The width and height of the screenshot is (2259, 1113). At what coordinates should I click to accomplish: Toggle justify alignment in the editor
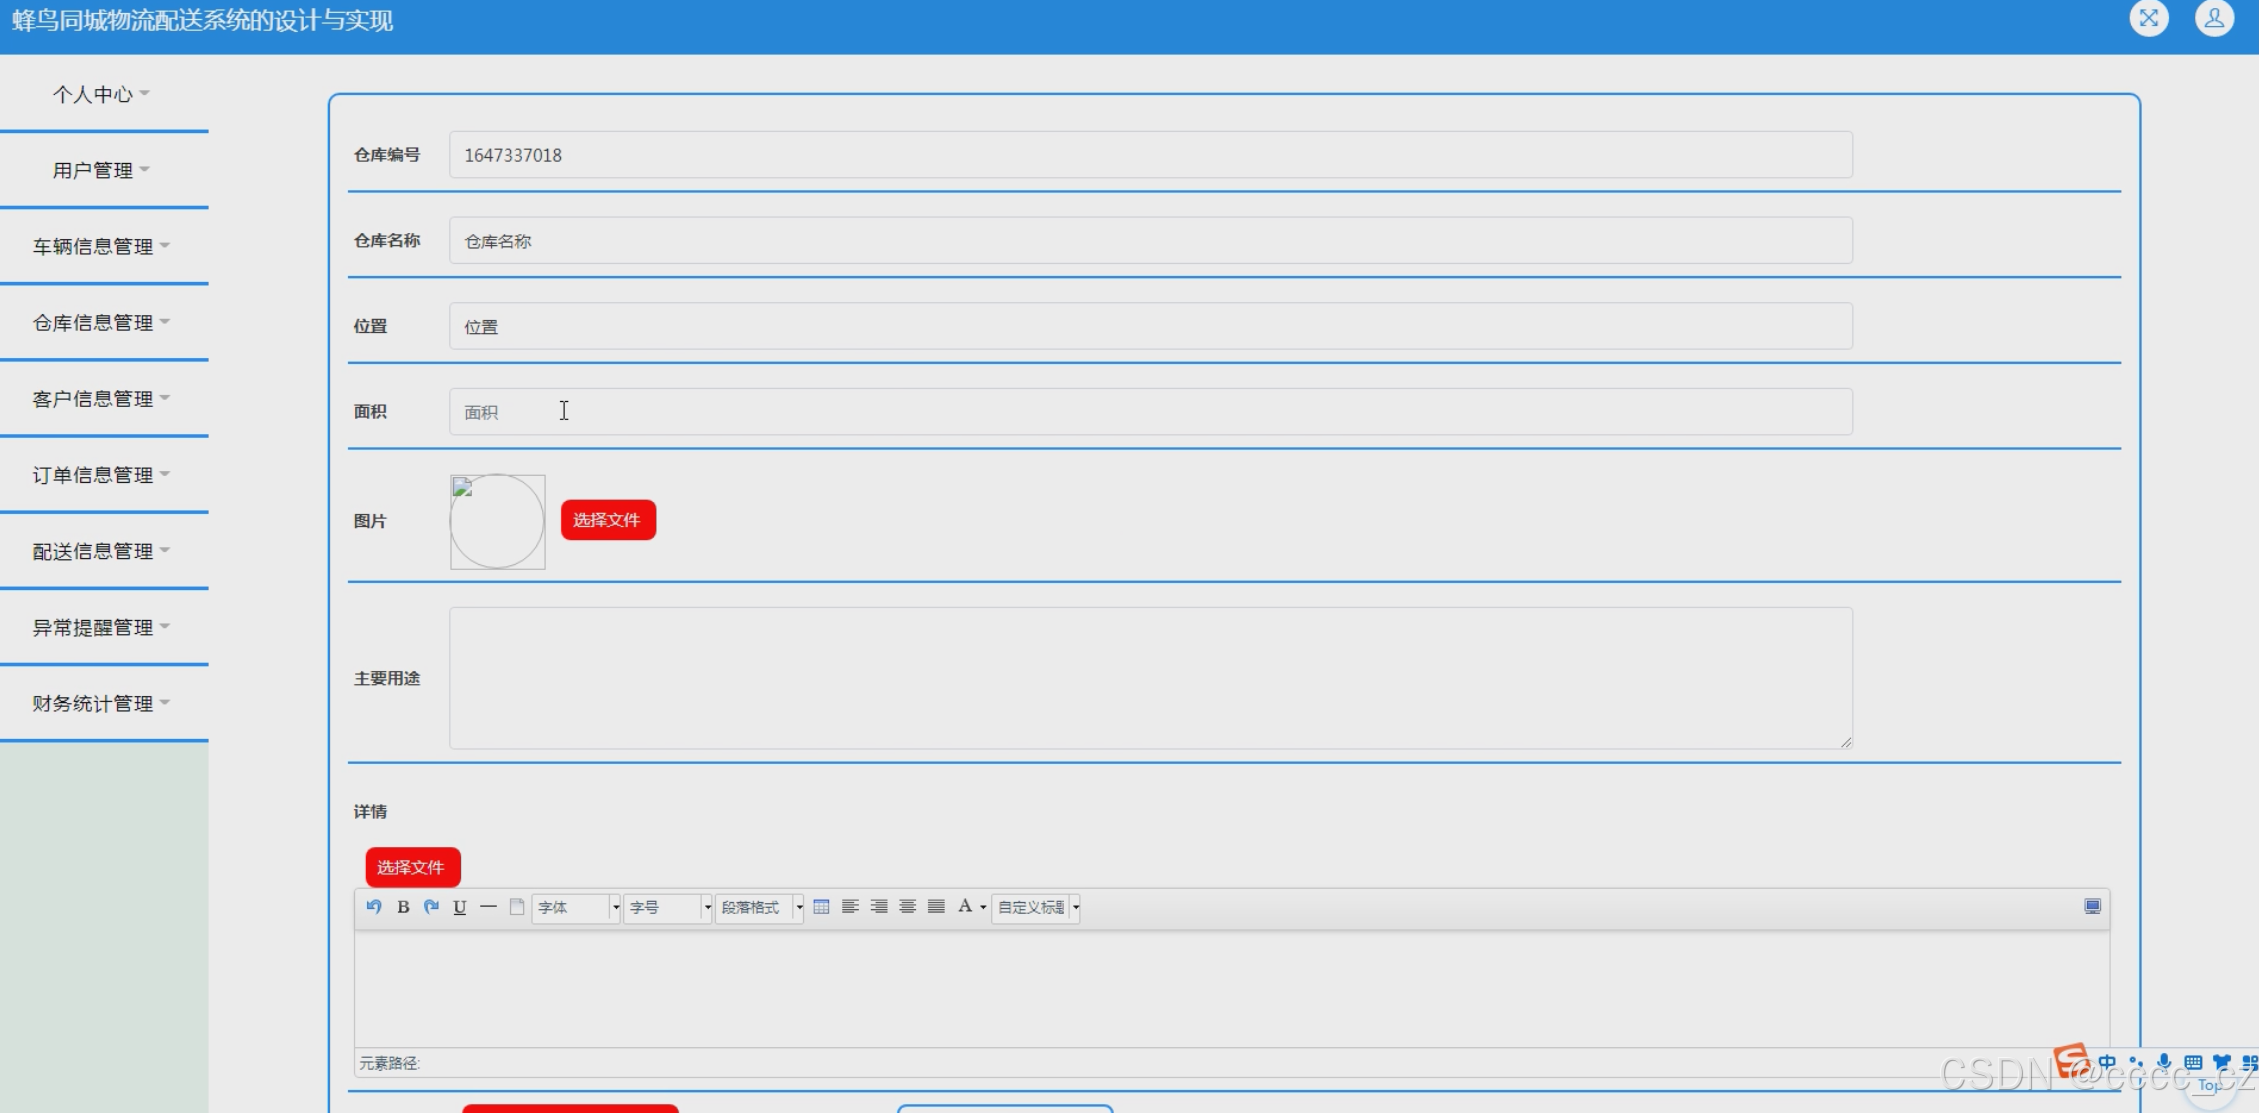pos(936,907)
